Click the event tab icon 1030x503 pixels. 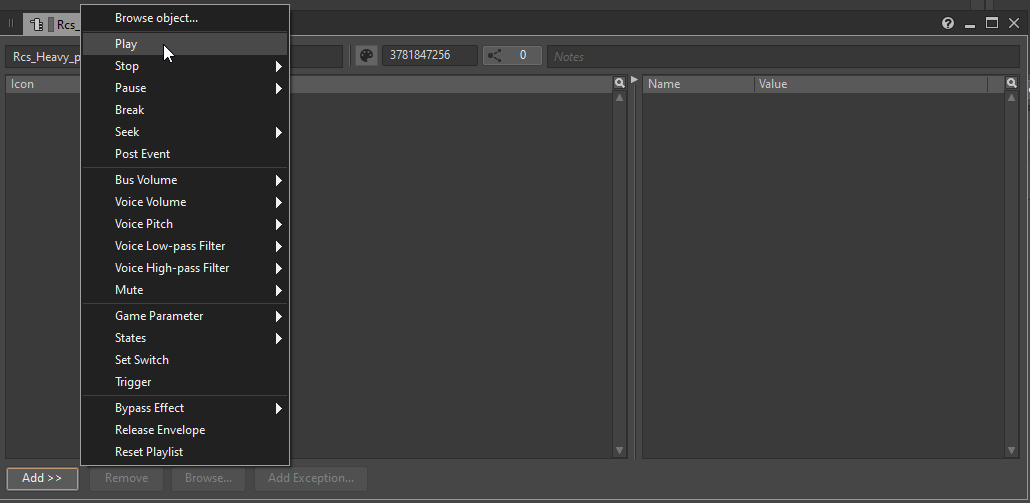pos(37,24)
